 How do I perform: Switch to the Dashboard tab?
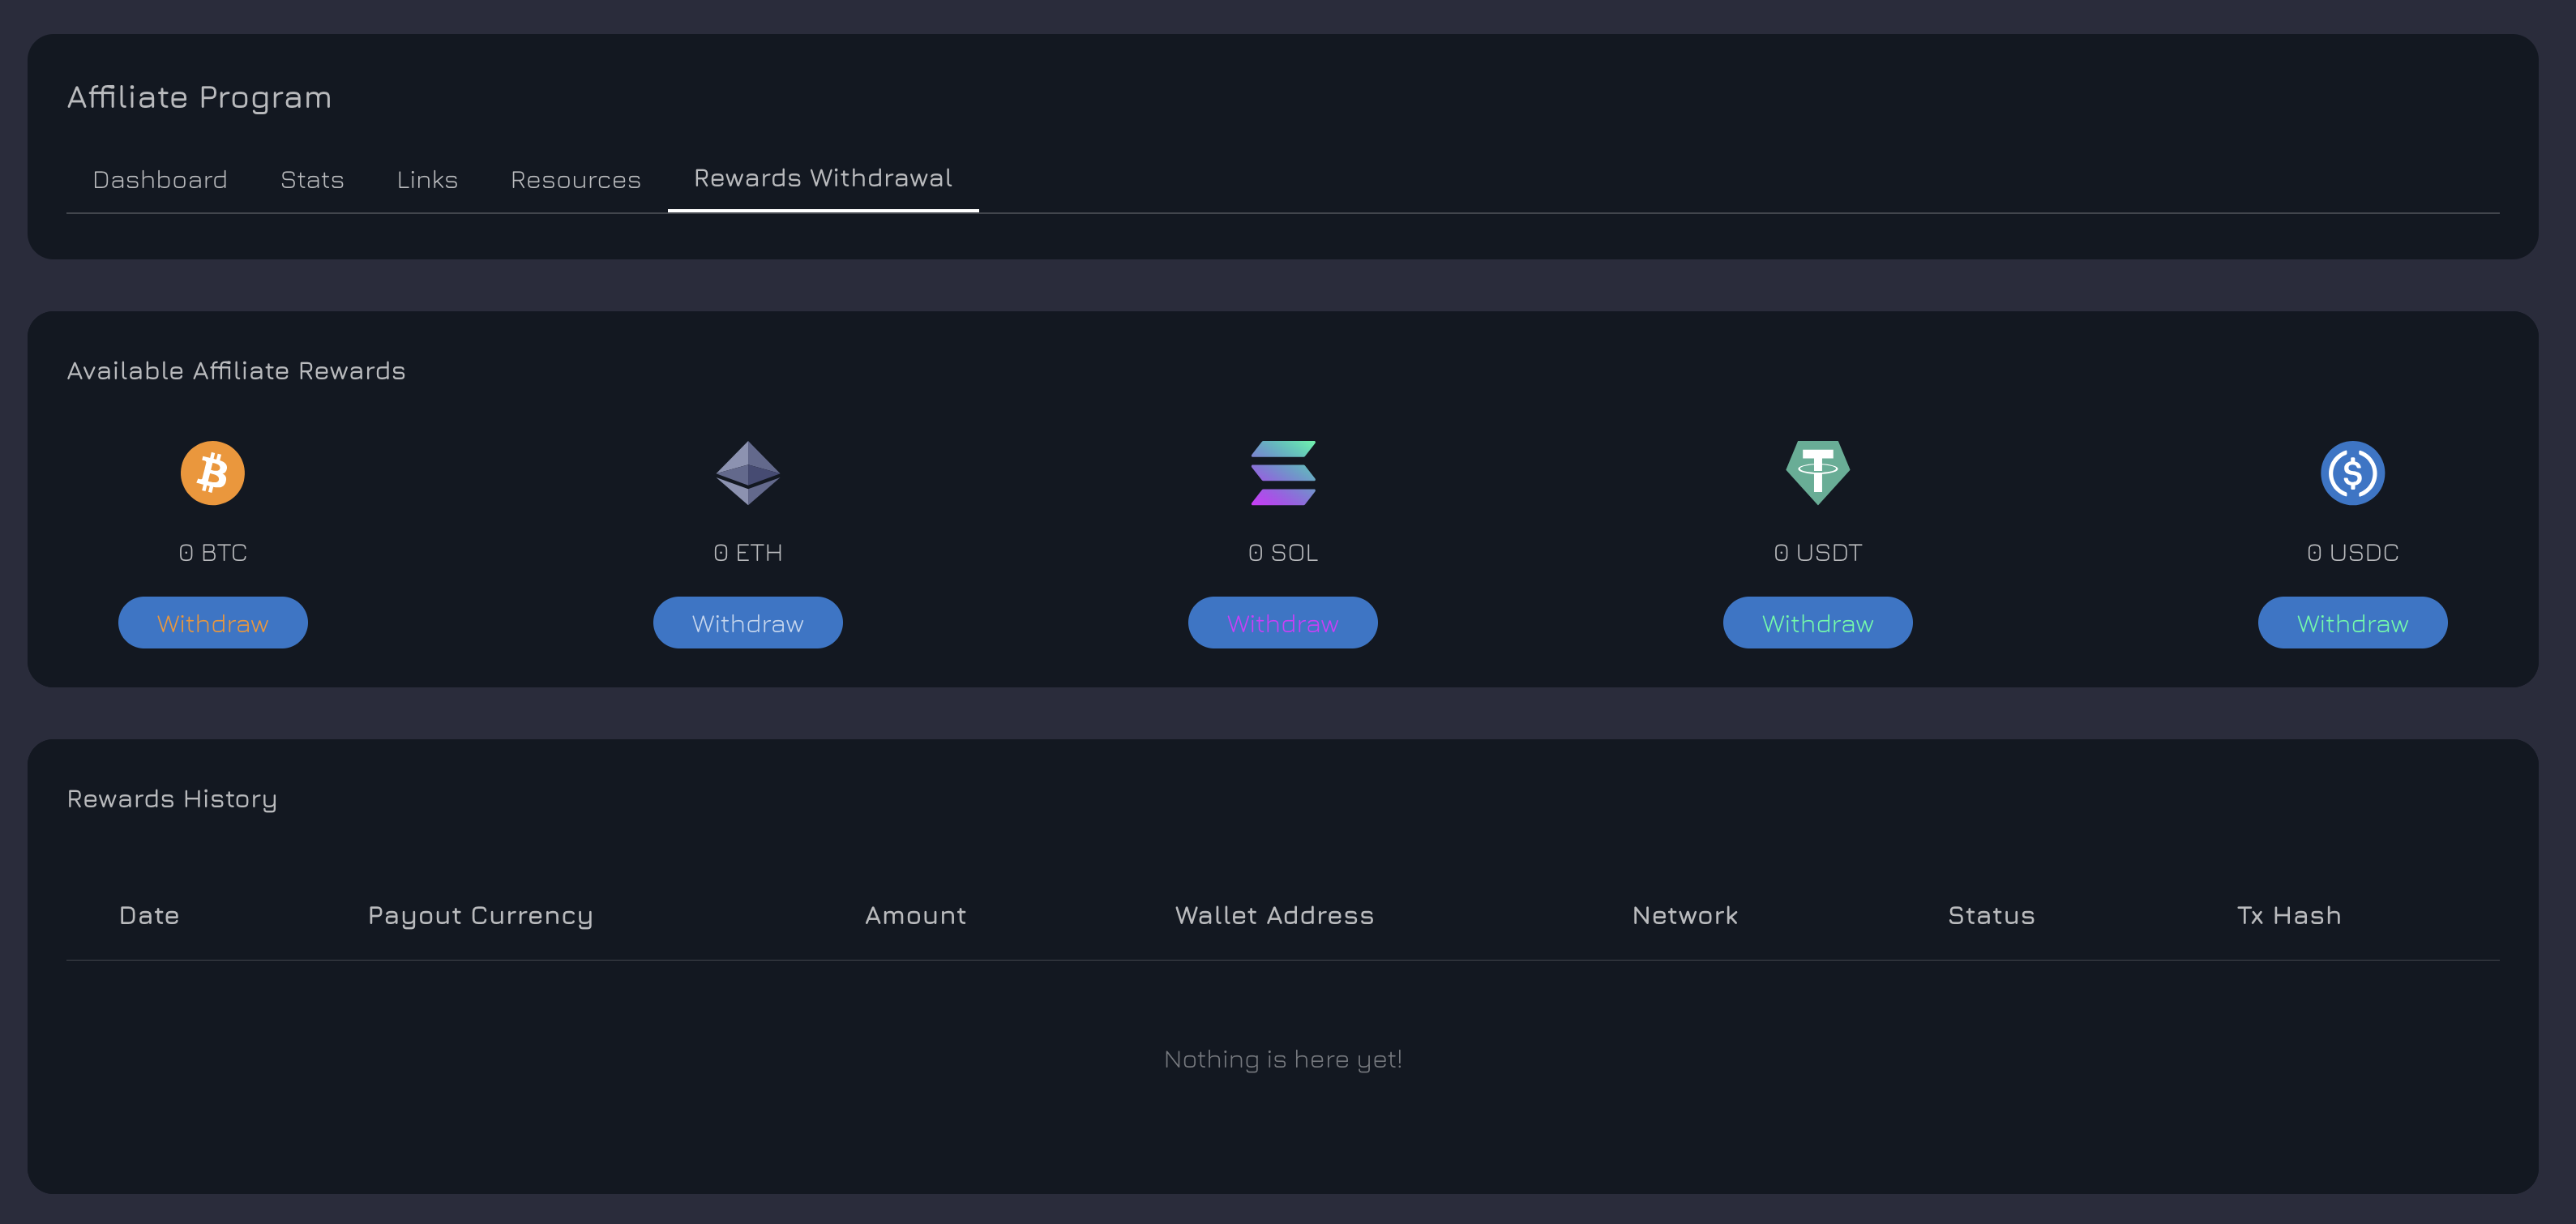click(160, 180)
